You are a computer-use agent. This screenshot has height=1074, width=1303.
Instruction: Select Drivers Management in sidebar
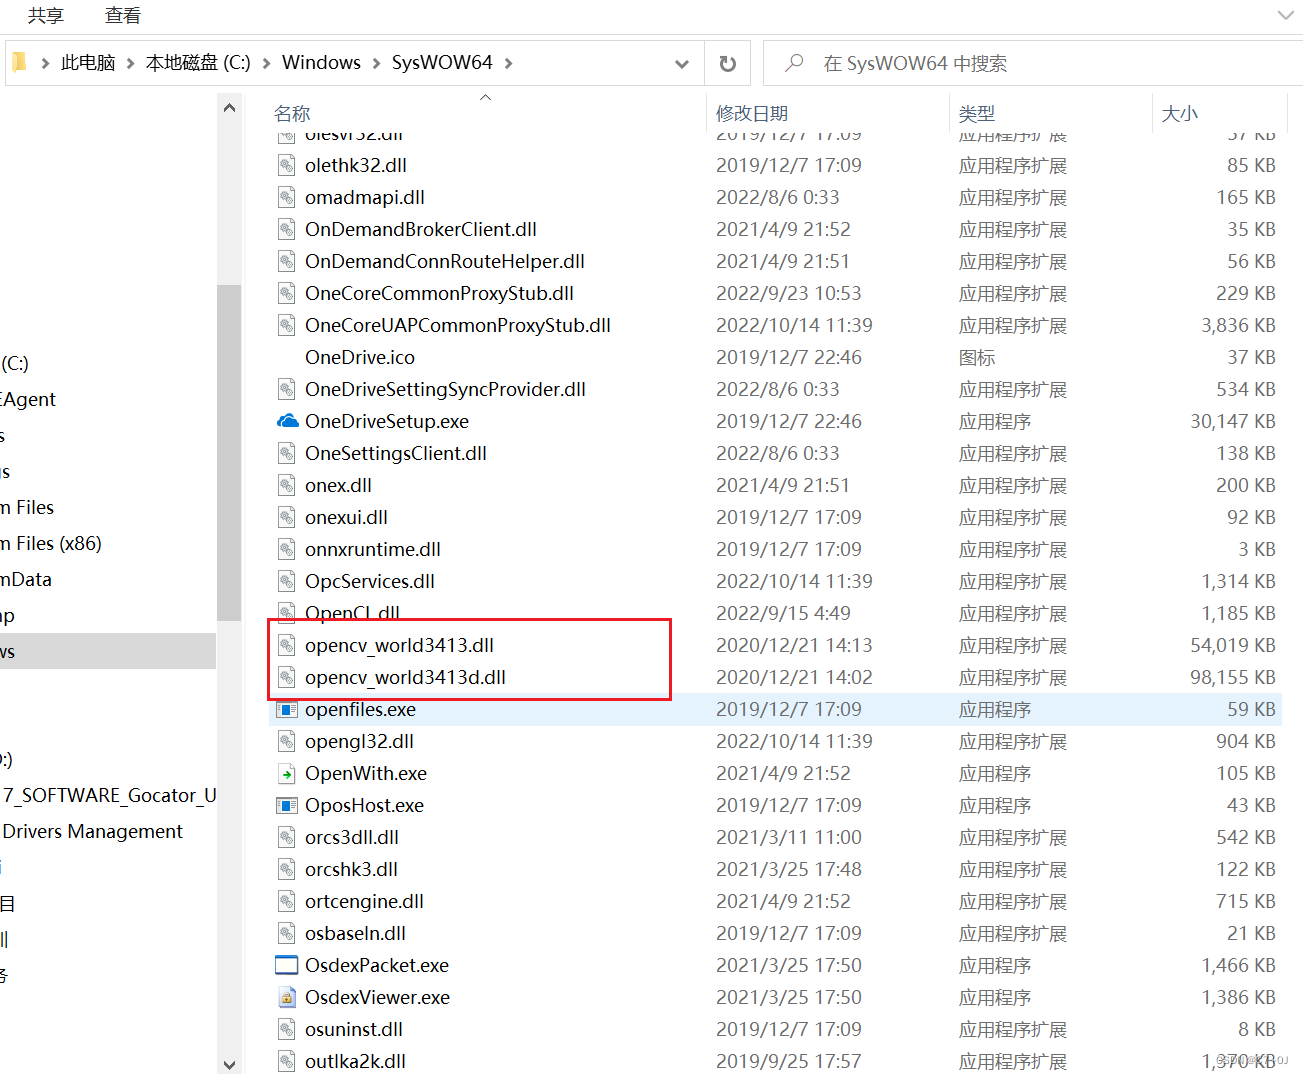(93, 831)
